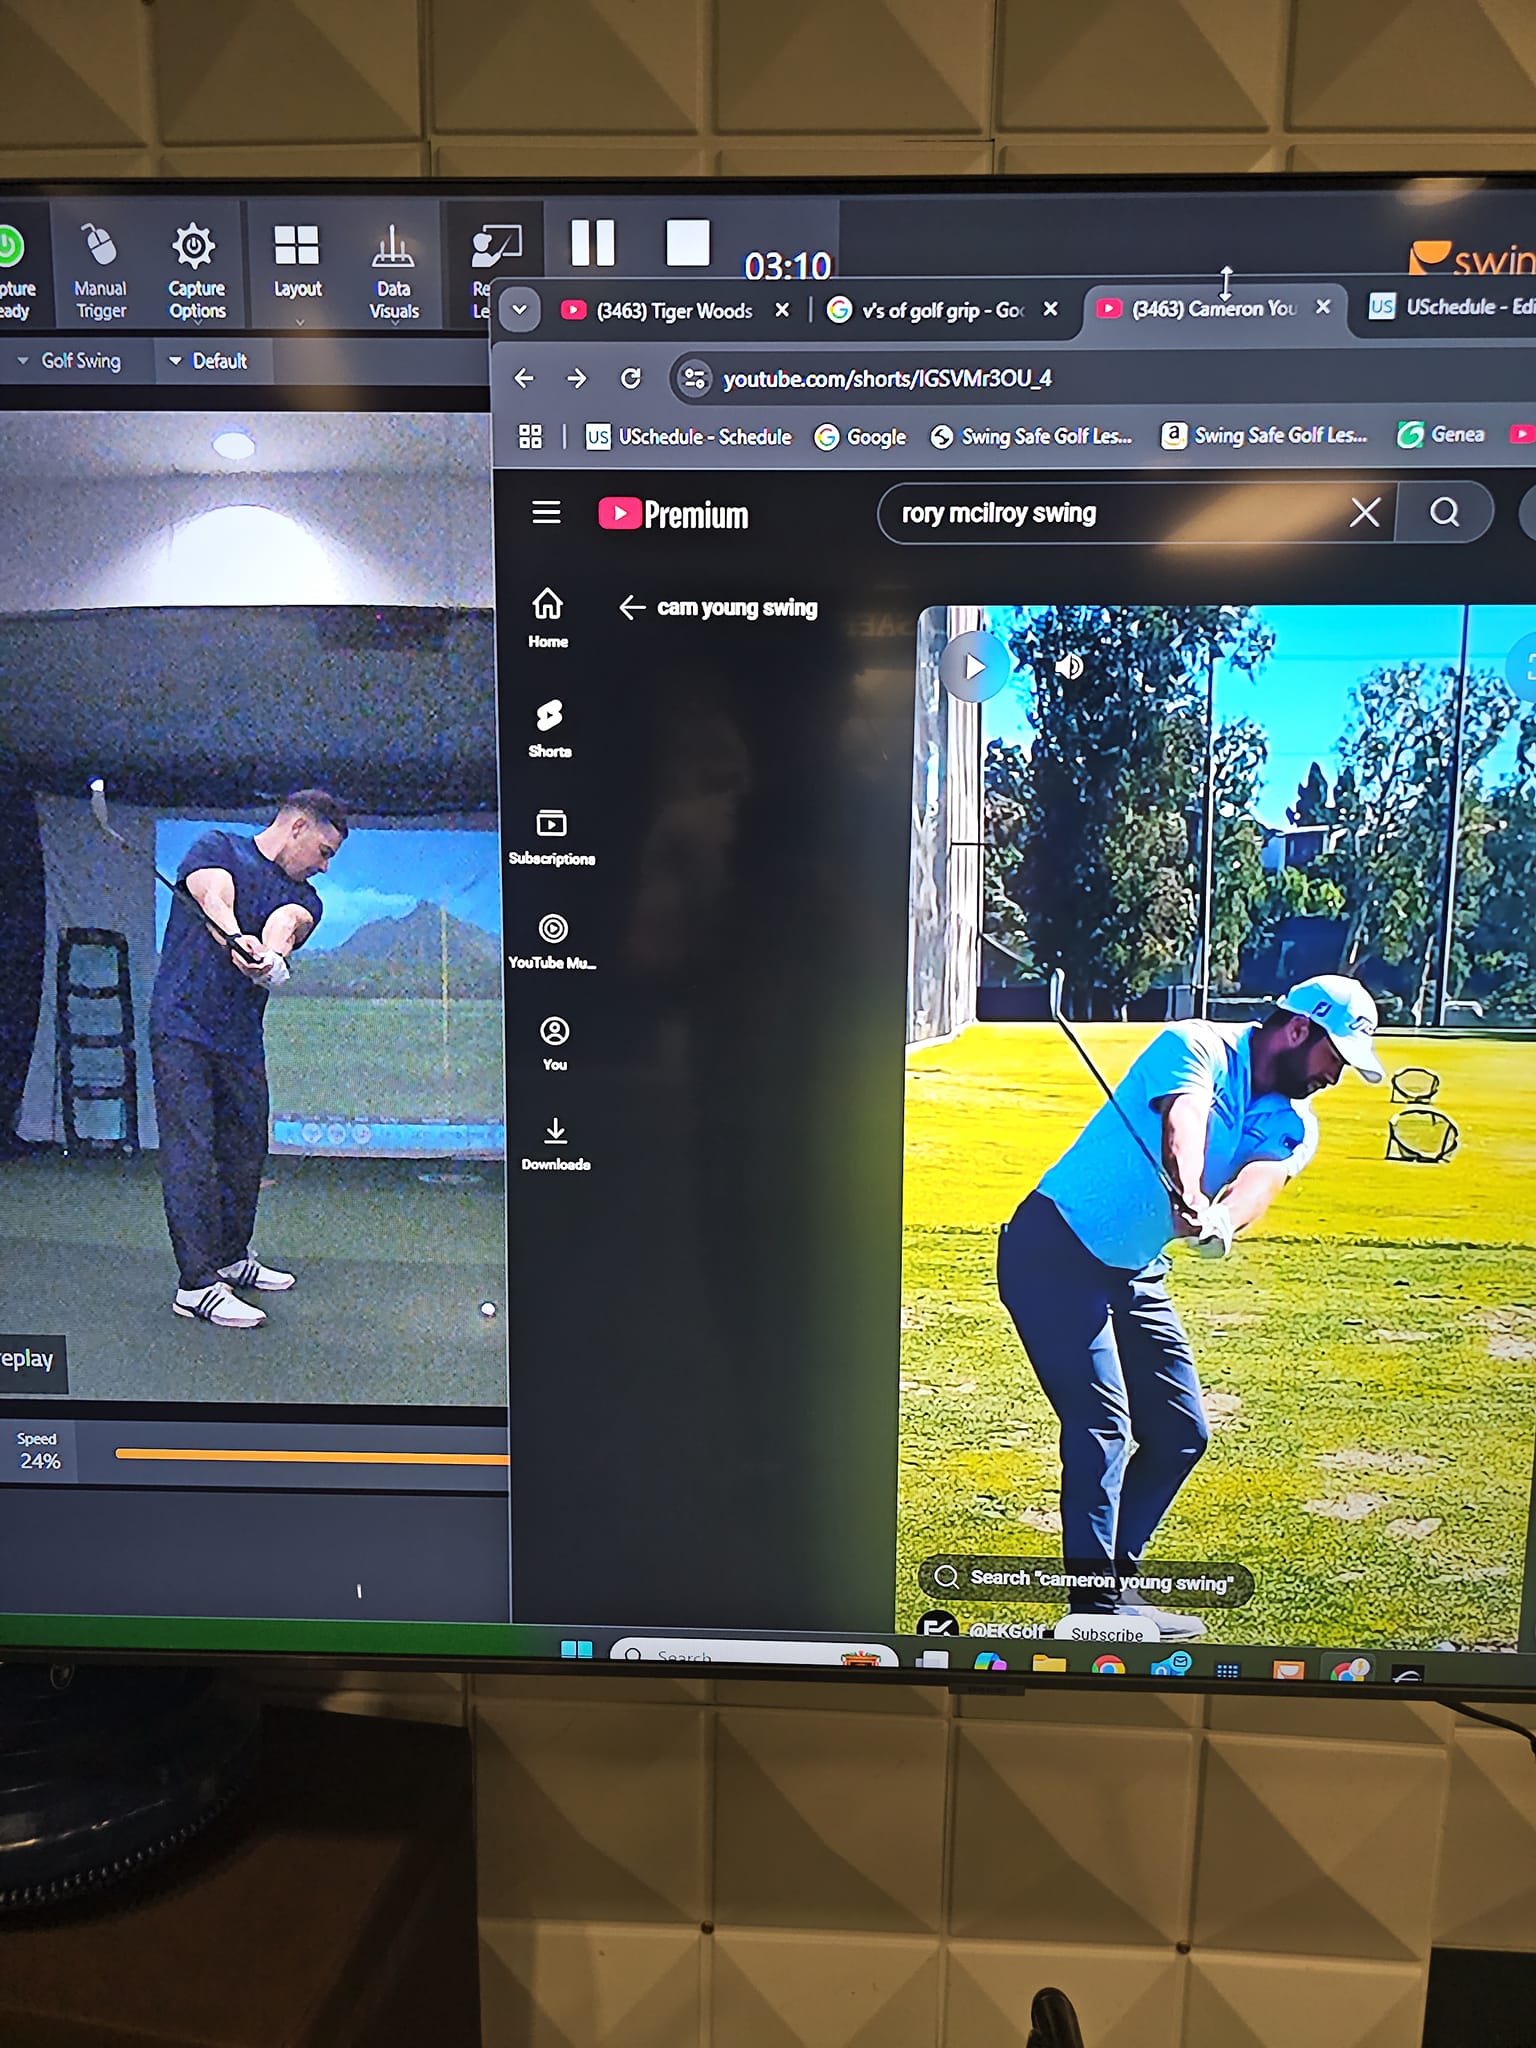This screenshot has width=1536, height=2048.
Task: Close the Cameron Young tab
Action: (1323, 307)
